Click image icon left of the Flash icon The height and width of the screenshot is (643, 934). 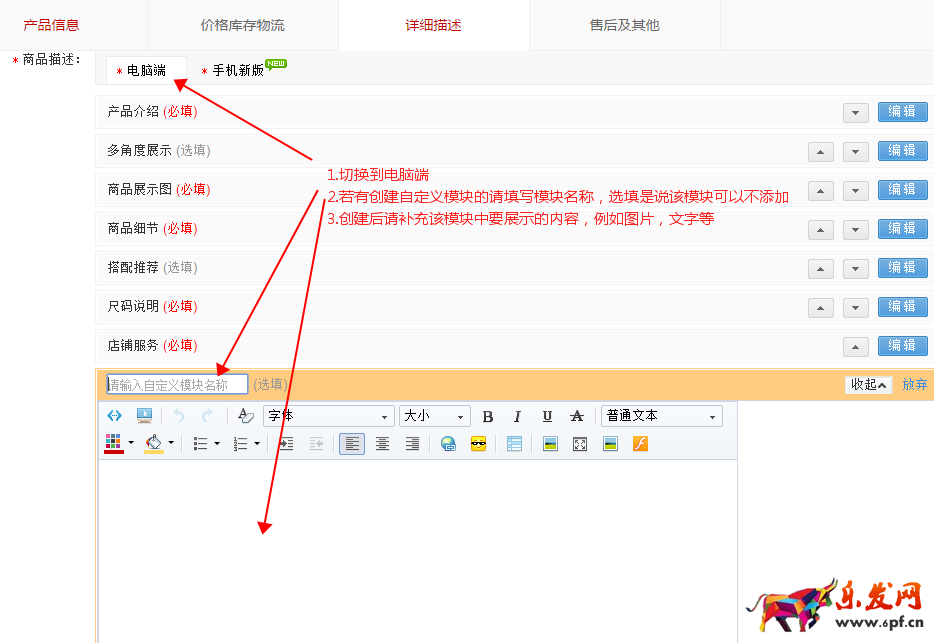pyautogui.click(x=610, y=444)
